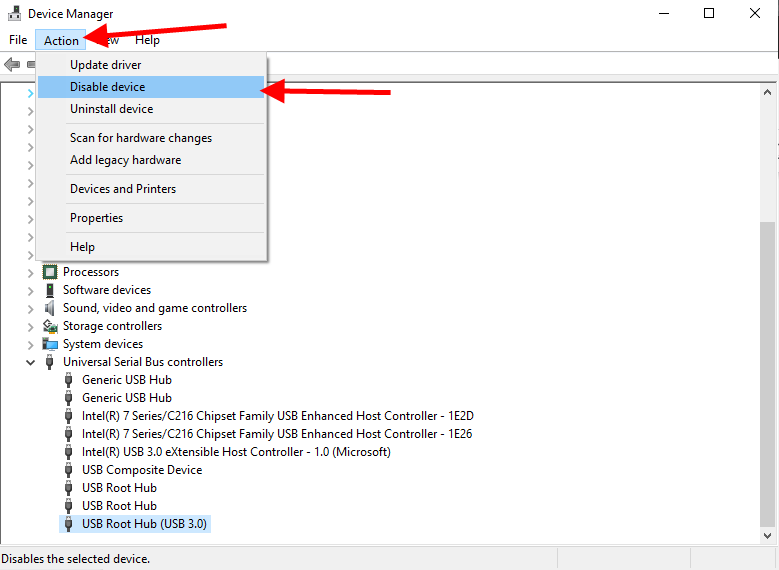Select Universal Serial Bus controllers
Screen dimensions: 779x570
point(143,362)
